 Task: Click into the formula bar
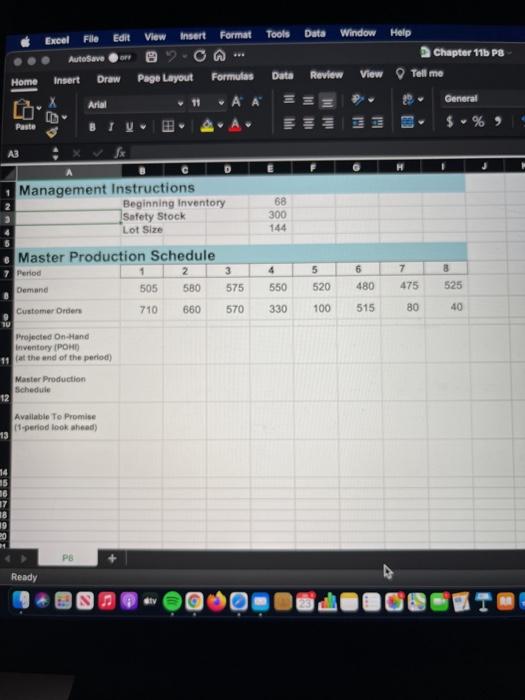pos(328,150)
